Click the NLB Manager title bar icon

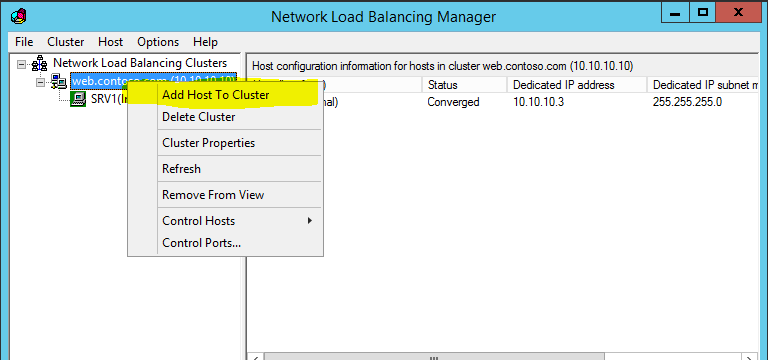click(x=18, y=17)
